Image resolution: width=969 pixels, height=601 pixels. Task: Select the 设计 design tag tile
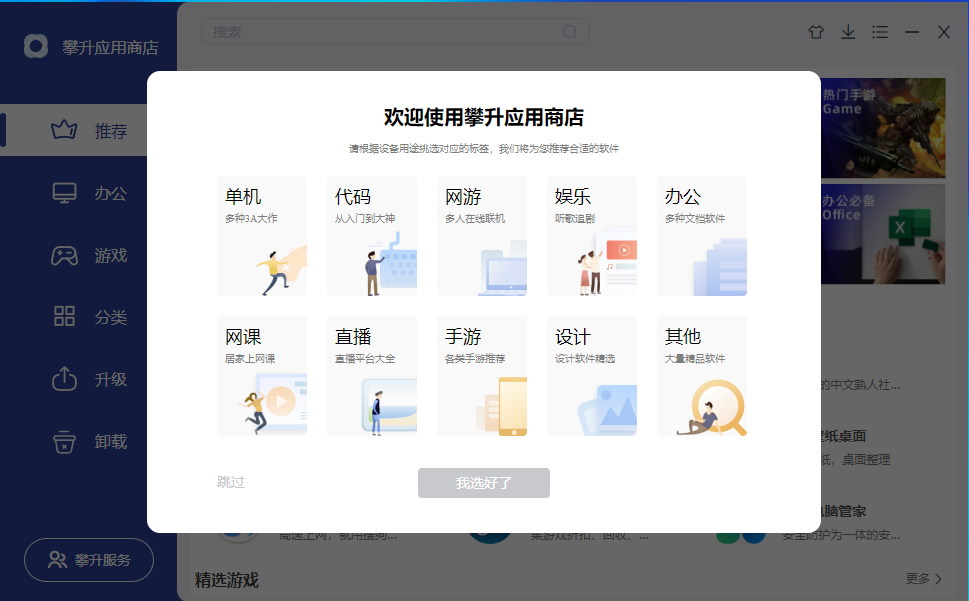tap(592, 376)
